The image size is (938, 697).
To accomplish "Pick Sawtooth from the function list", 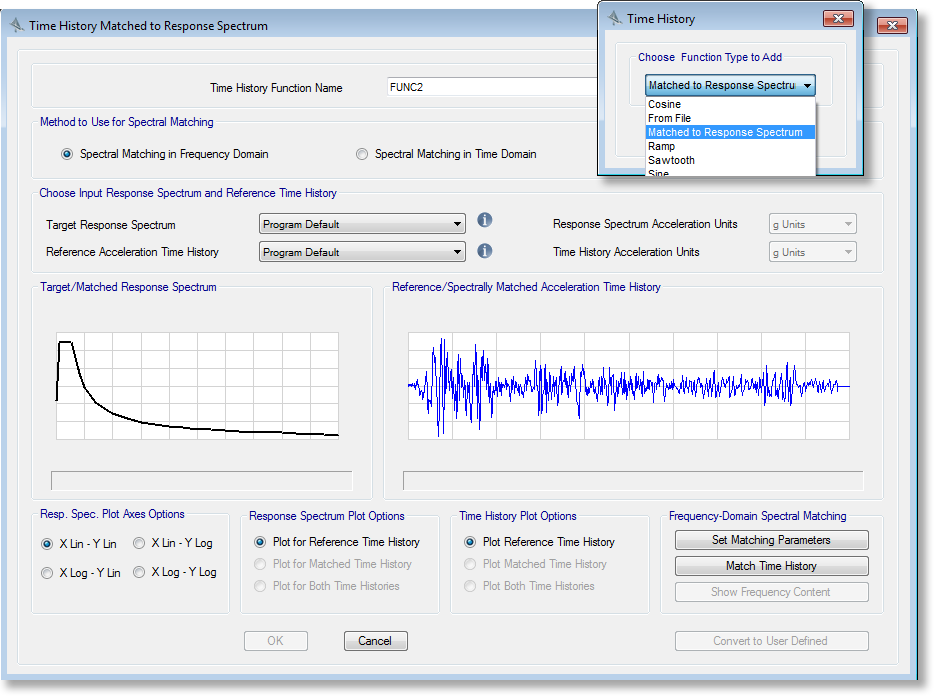I will point(671,160).
